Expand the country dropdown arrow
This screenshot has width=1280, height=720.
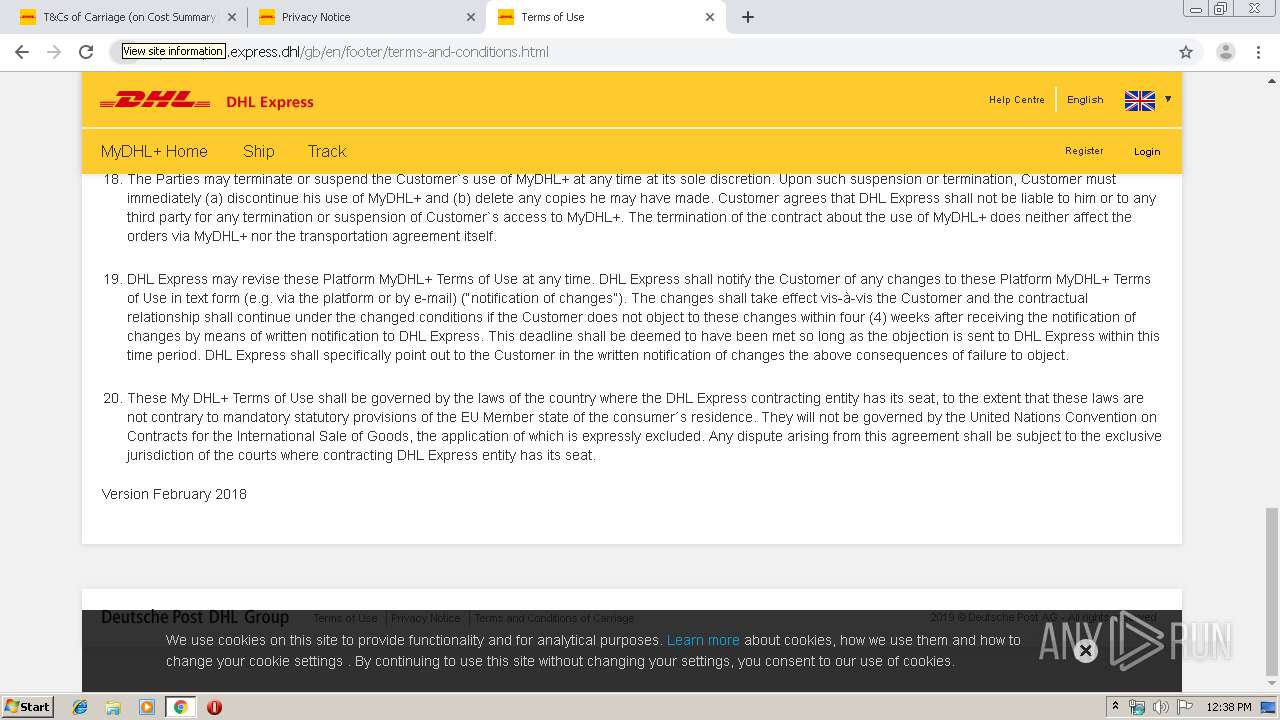1168,99
